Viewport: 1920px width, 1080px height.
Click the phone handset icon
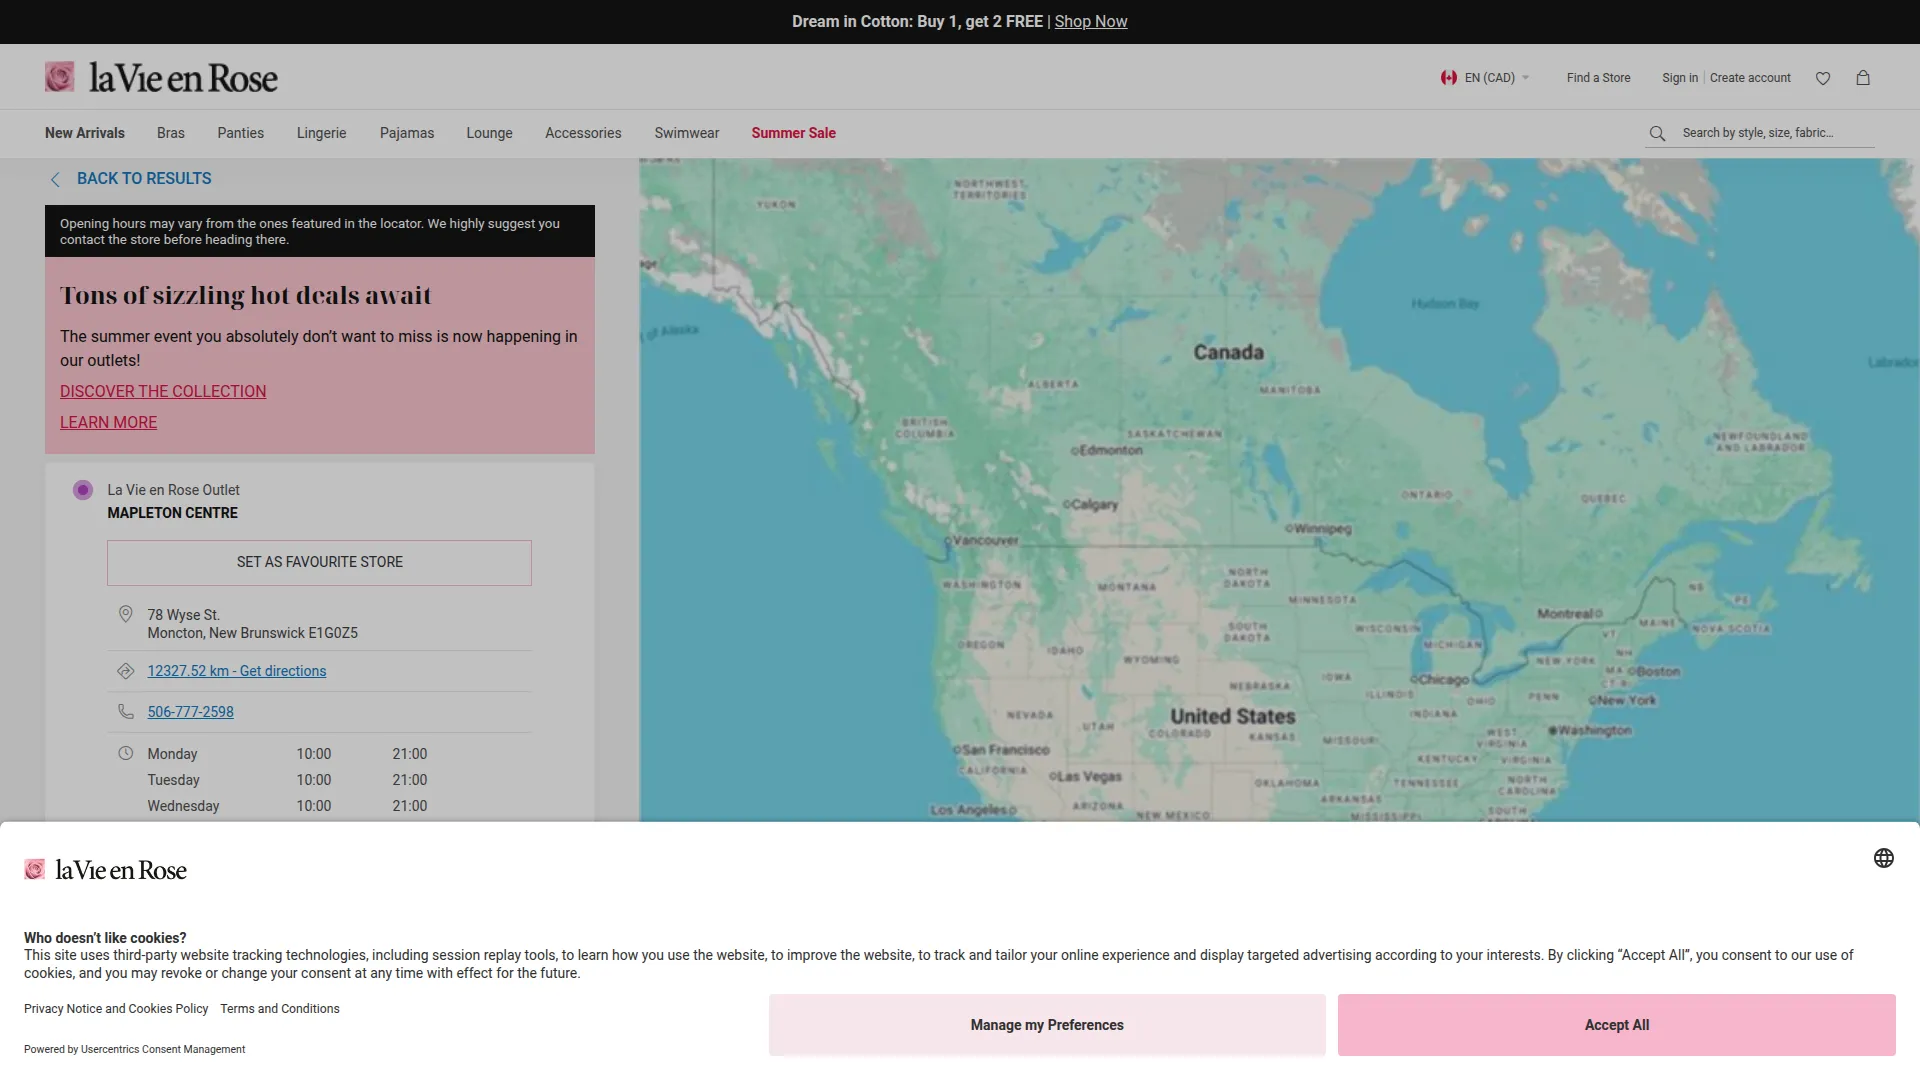click(126, 711)
